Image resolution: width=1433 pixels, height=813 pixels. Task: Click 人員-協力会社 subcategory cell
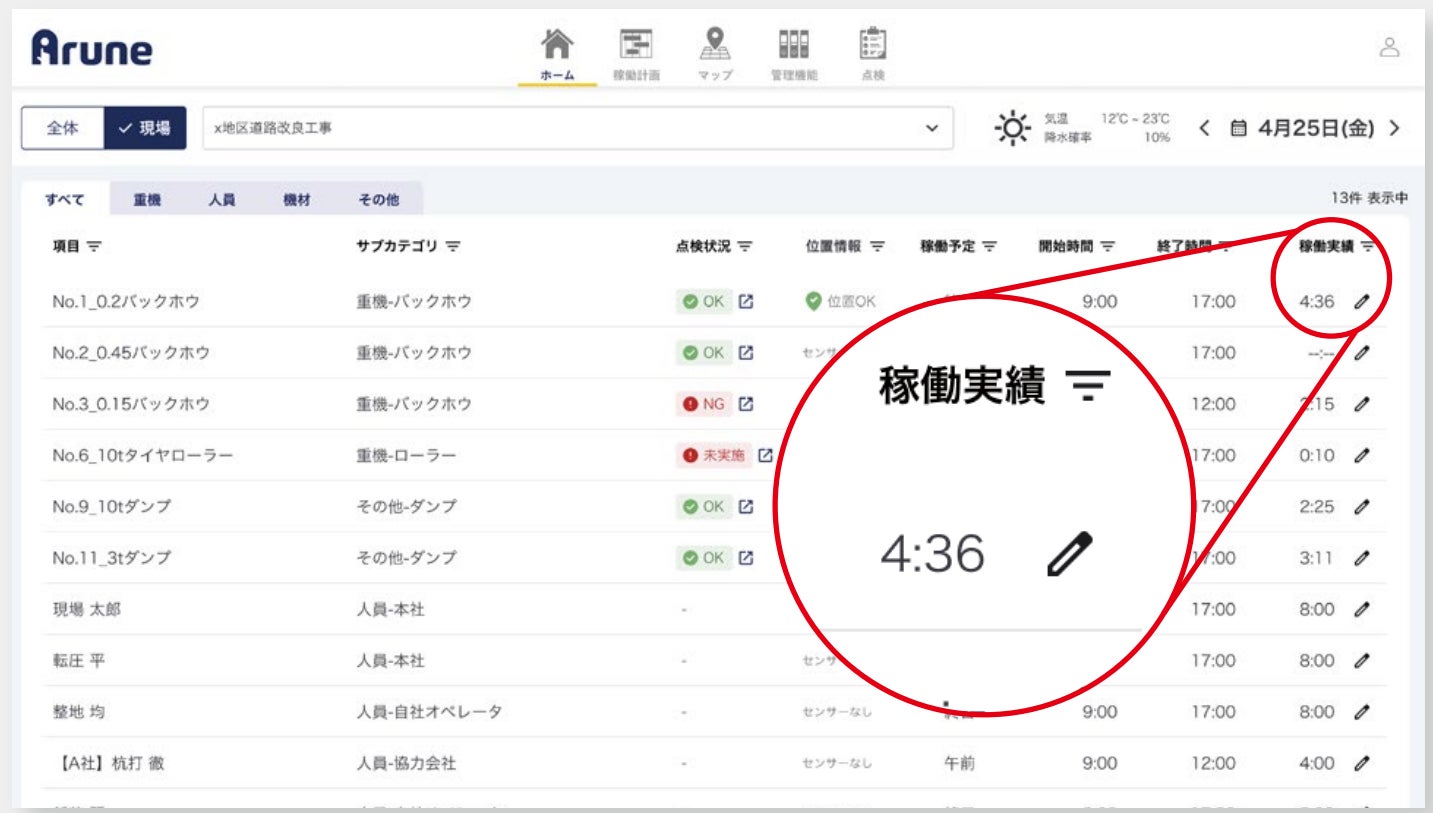click(406, 763)
